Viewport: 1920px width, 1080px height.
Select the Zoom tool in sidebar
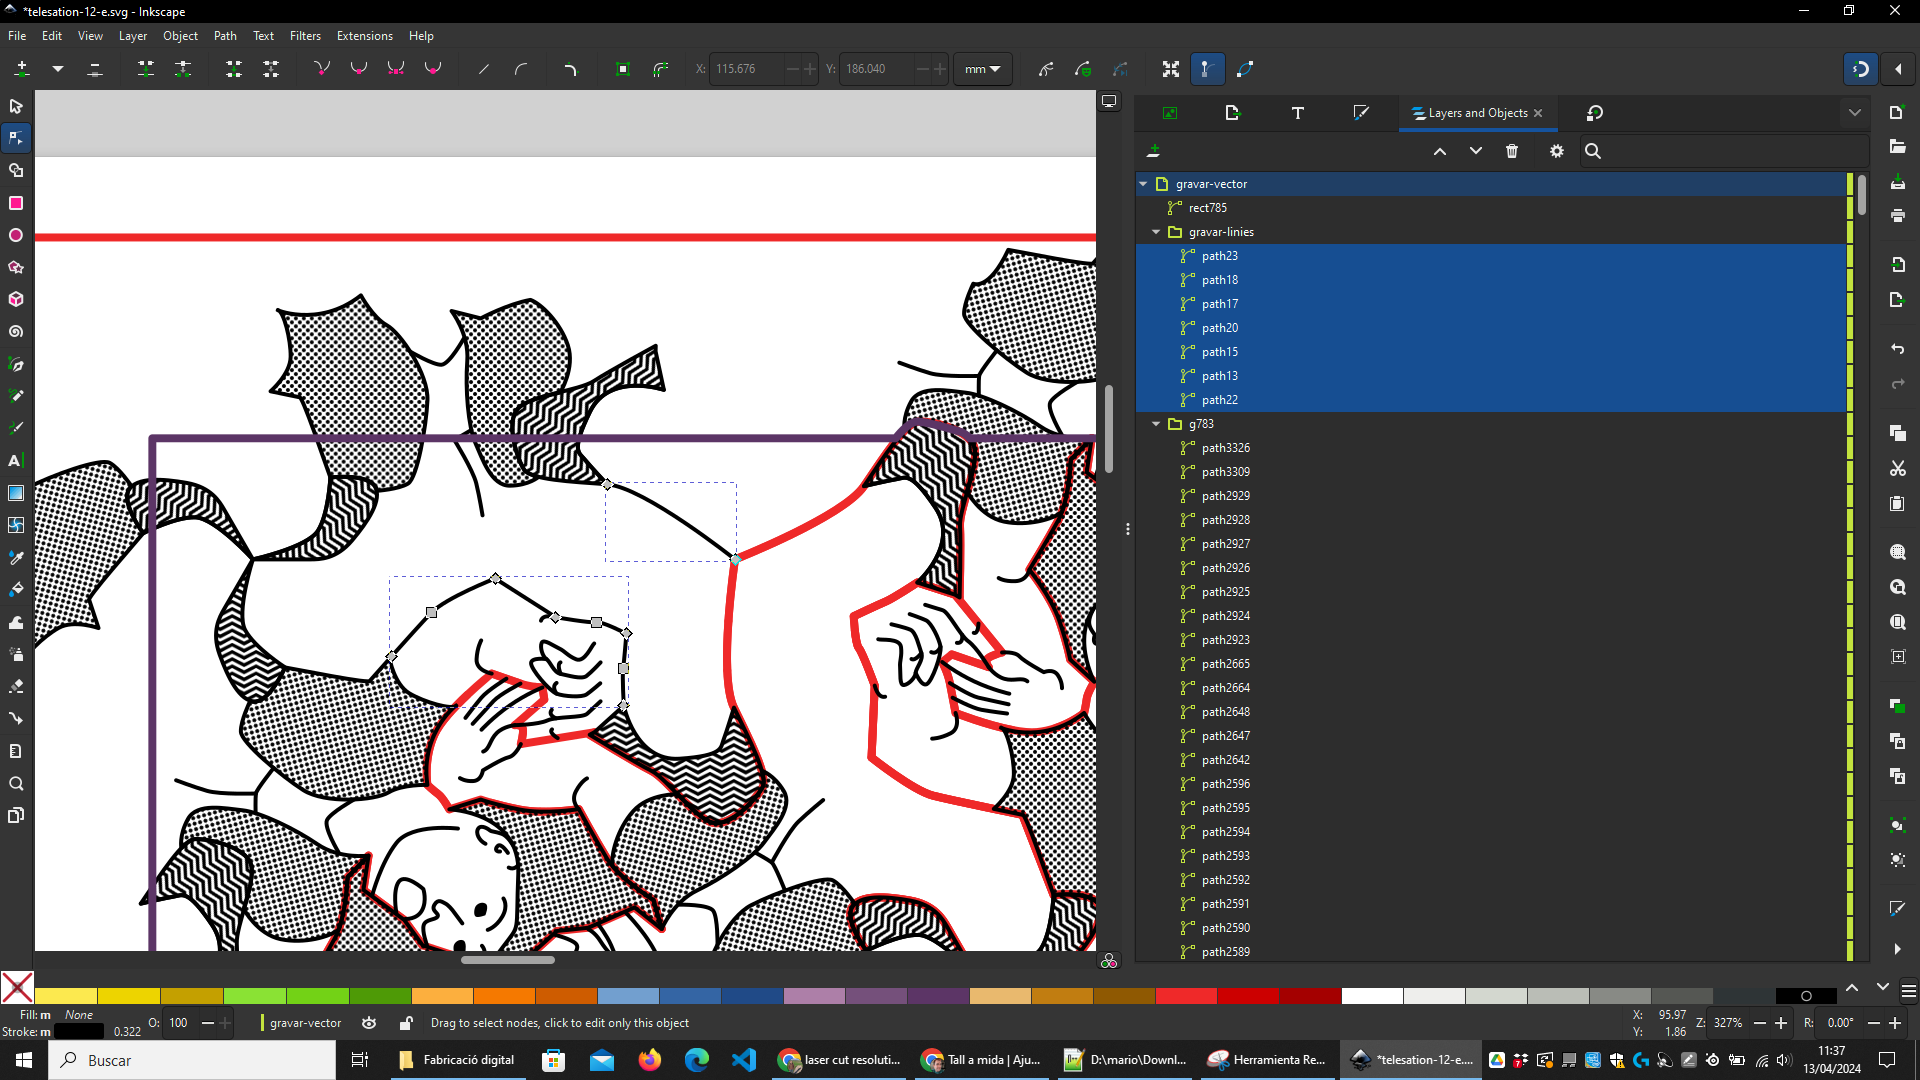tap(17, 783)
